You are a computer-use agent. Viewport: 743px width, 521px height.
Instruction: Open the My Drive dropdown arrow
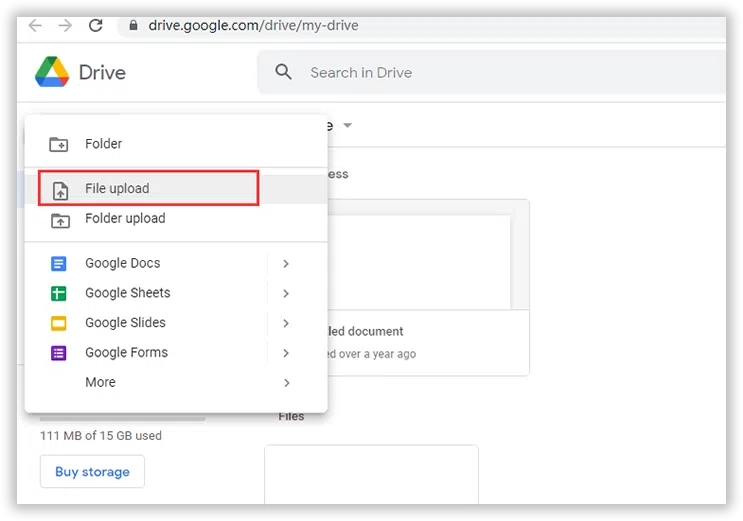(x=348, y=126)
